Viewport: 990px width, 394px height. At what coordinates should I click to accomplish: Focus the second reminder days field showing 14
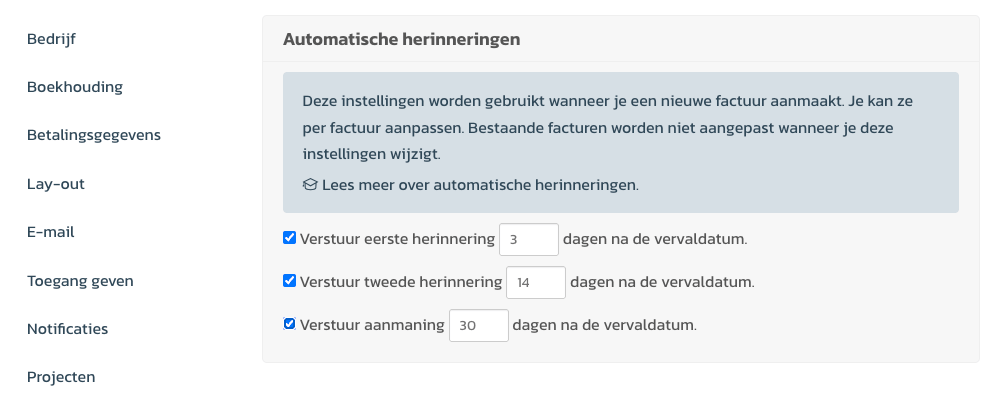tap(535, 282)
